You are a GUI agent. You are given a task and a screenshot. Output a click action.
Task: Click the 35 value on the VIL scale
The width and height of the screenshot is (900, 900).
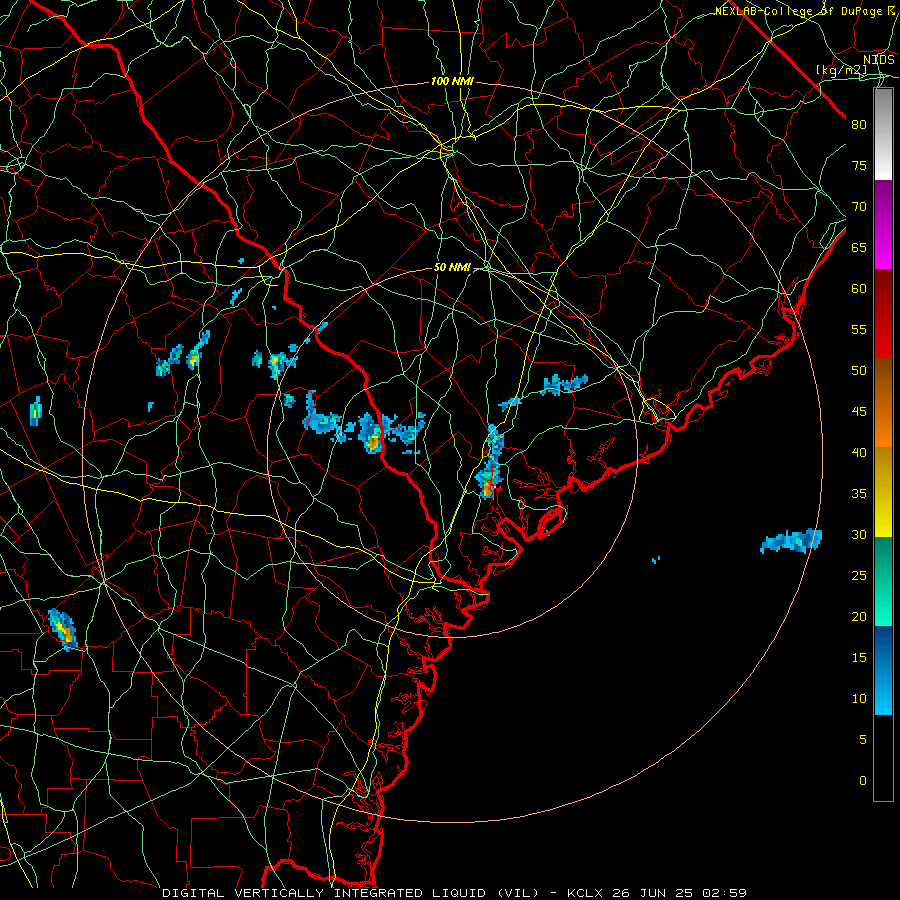tap(859, 494)
